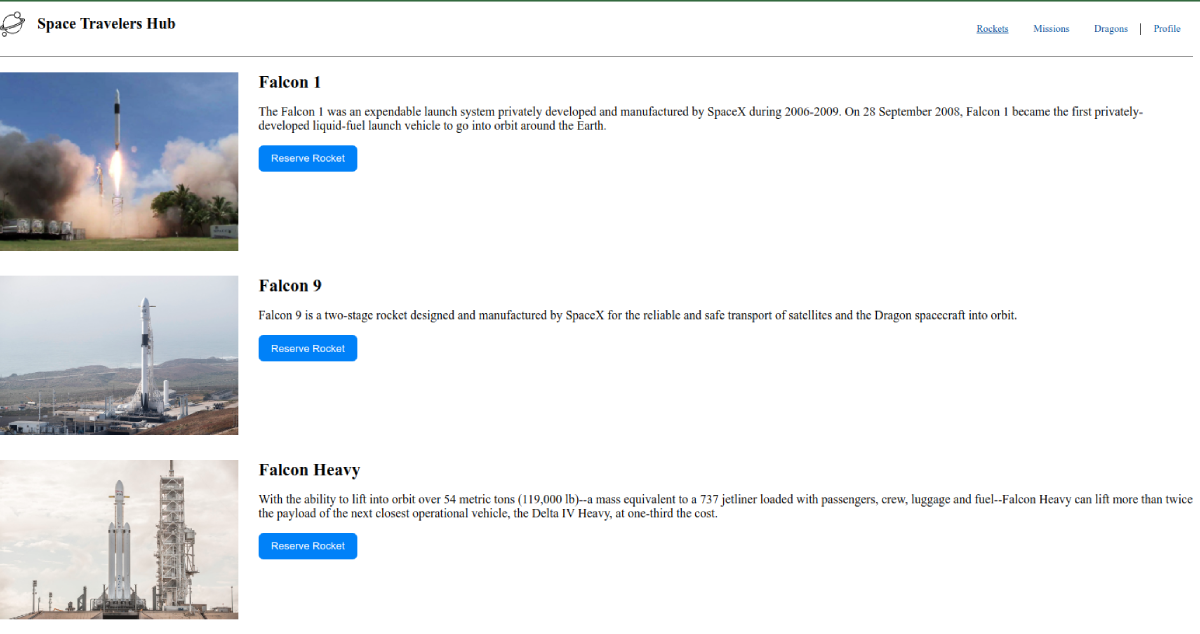Select the Falcon 9 launchpad image
1200x634 pixels.
click(119, 355)
